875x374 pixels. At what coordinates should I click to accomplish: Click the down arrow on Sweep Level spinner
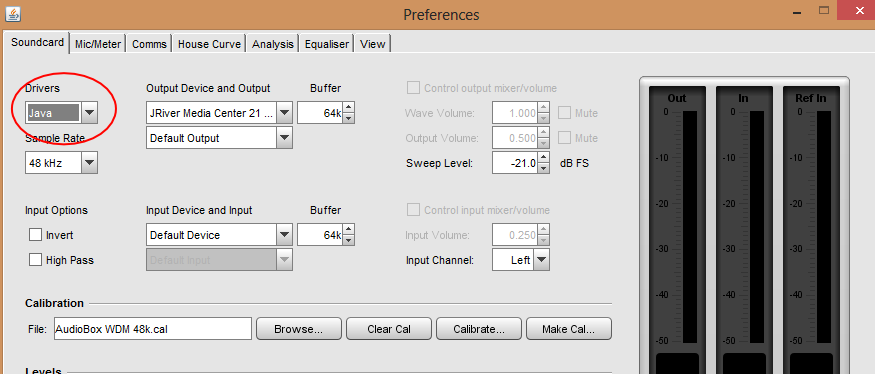(543, 169)
